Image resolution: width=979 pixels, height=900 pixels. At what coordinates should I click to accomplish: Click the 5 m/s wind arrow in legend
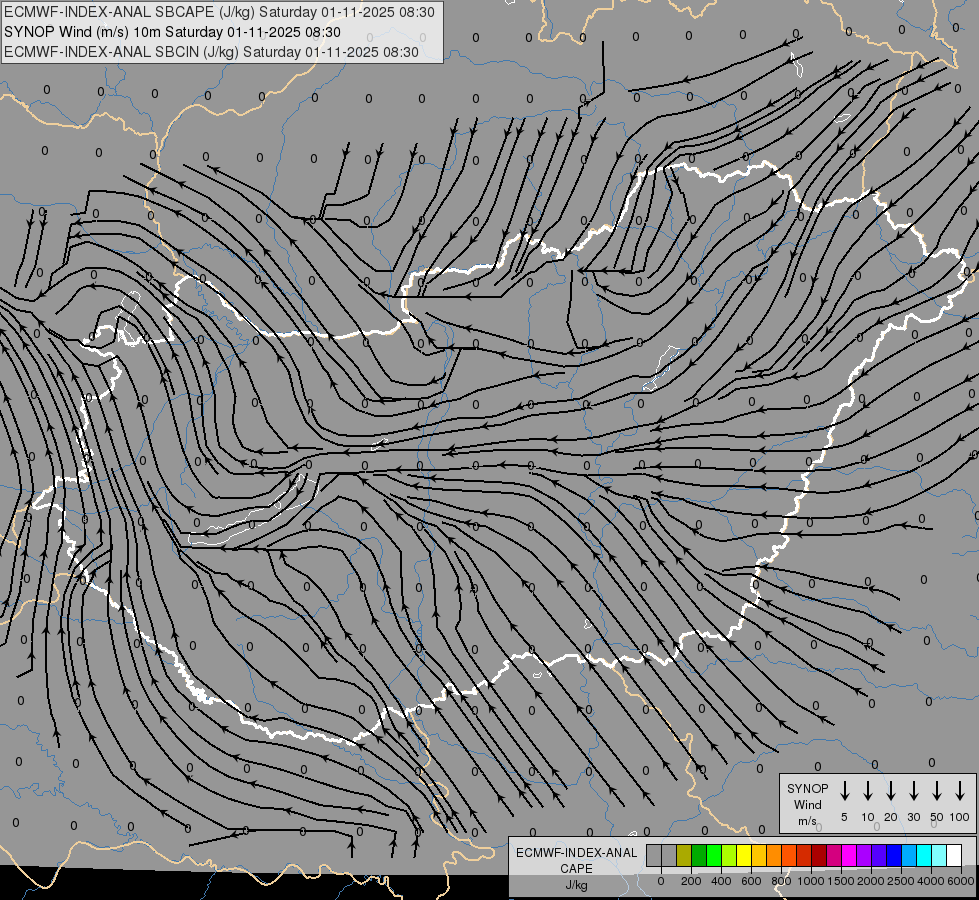click(x=844, y=790)
